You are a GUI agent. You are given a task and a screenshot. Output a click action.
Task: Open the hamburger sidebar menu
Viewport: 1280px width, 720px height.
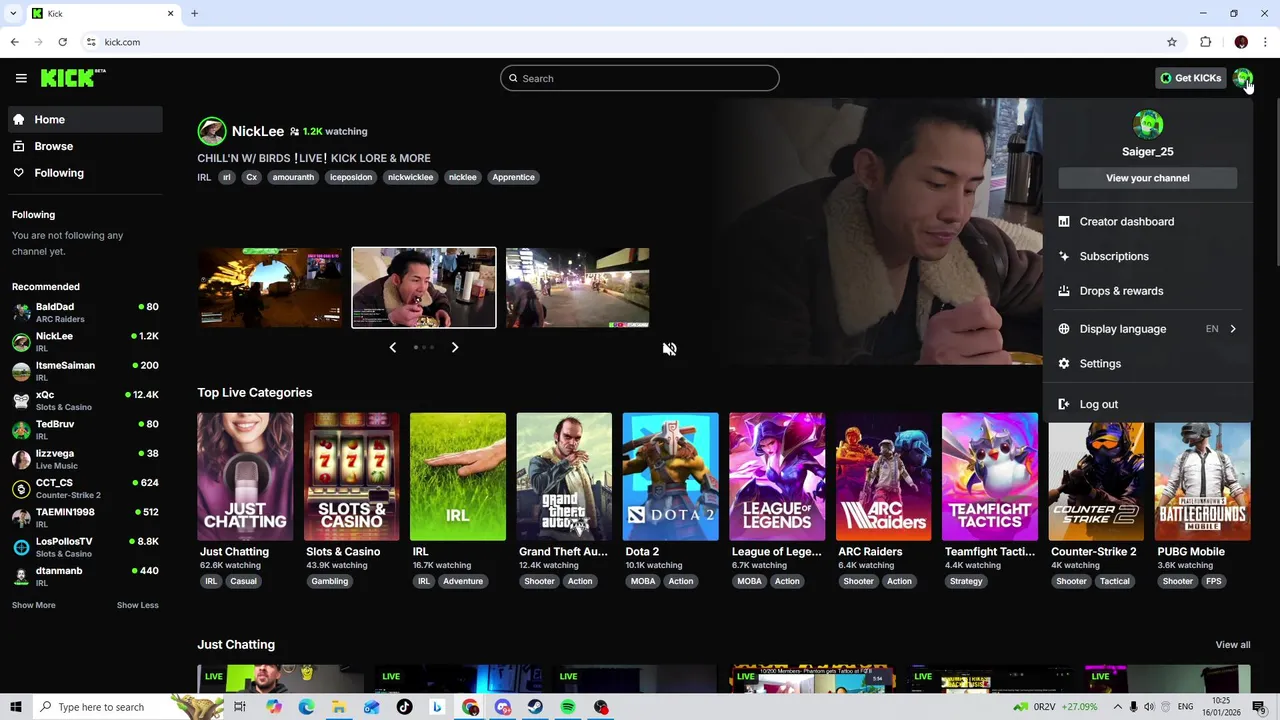(x=21, y=78)
